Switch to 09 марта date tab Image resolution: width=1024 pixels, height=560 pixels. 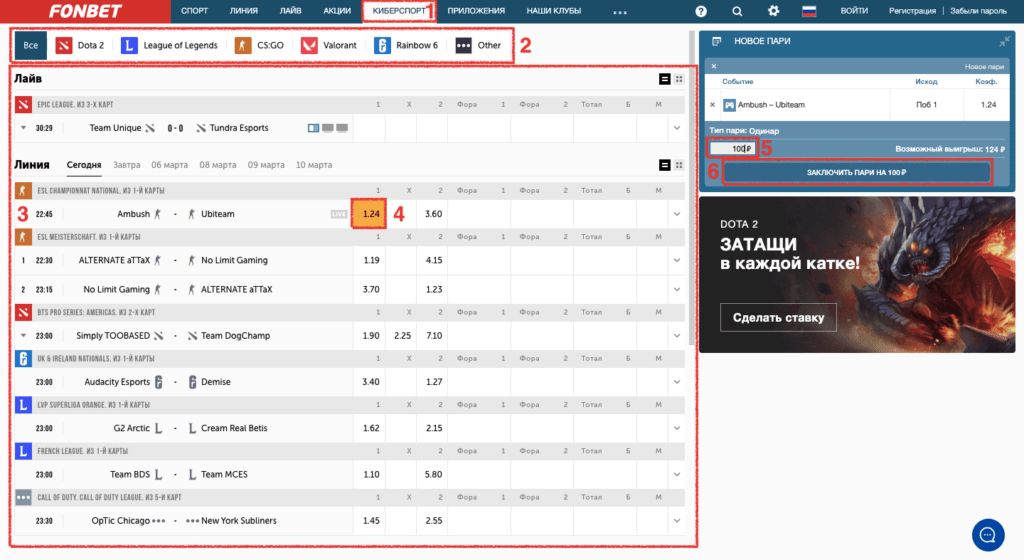coord(266,165)
